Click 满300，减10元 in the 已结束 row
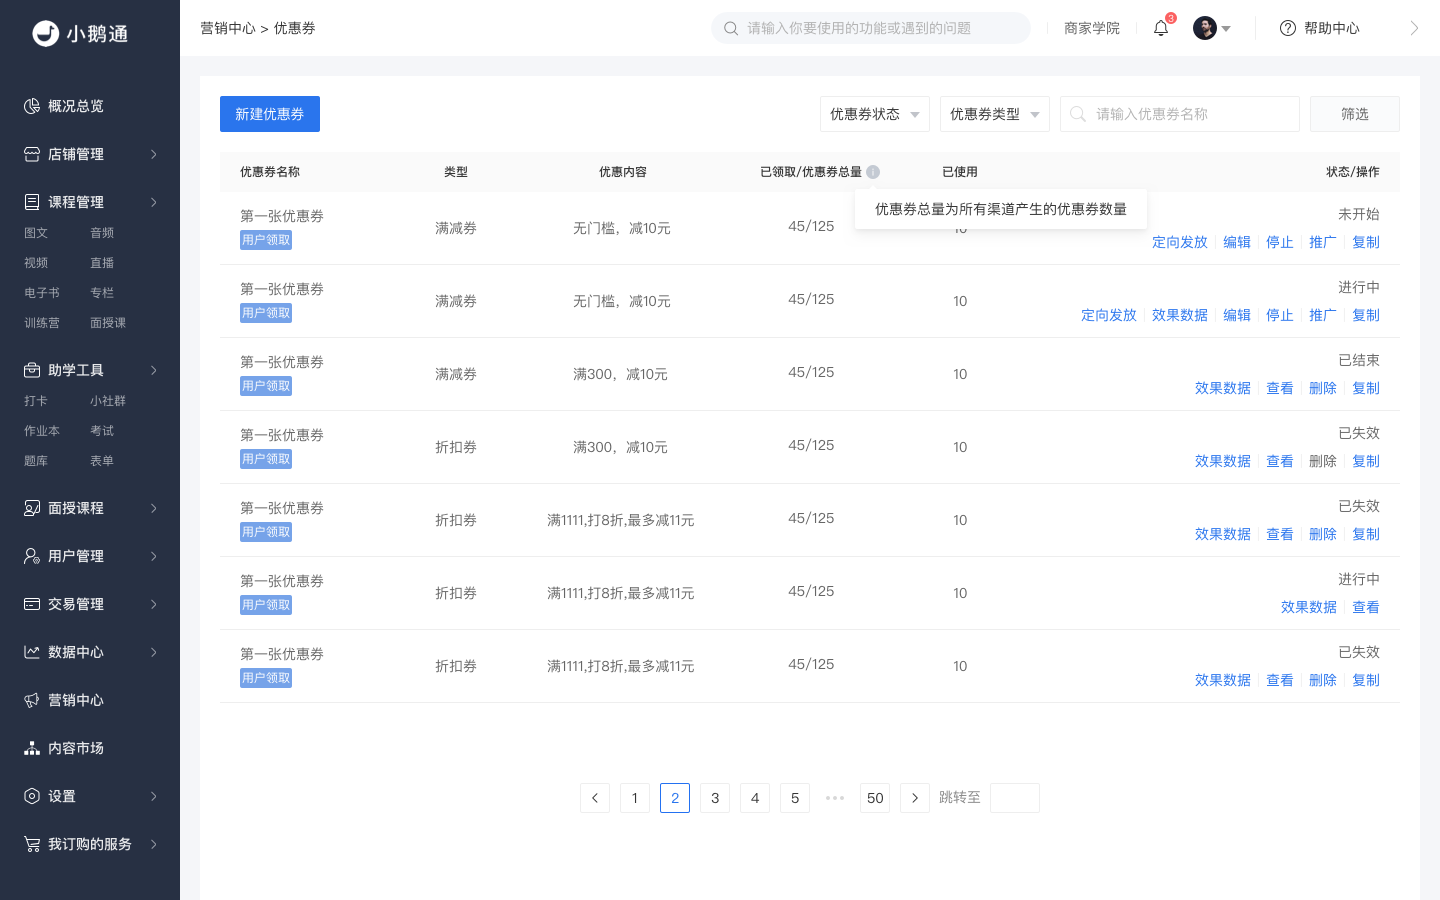The width and height of the screenshot is (1440, 900). (620, 374)
